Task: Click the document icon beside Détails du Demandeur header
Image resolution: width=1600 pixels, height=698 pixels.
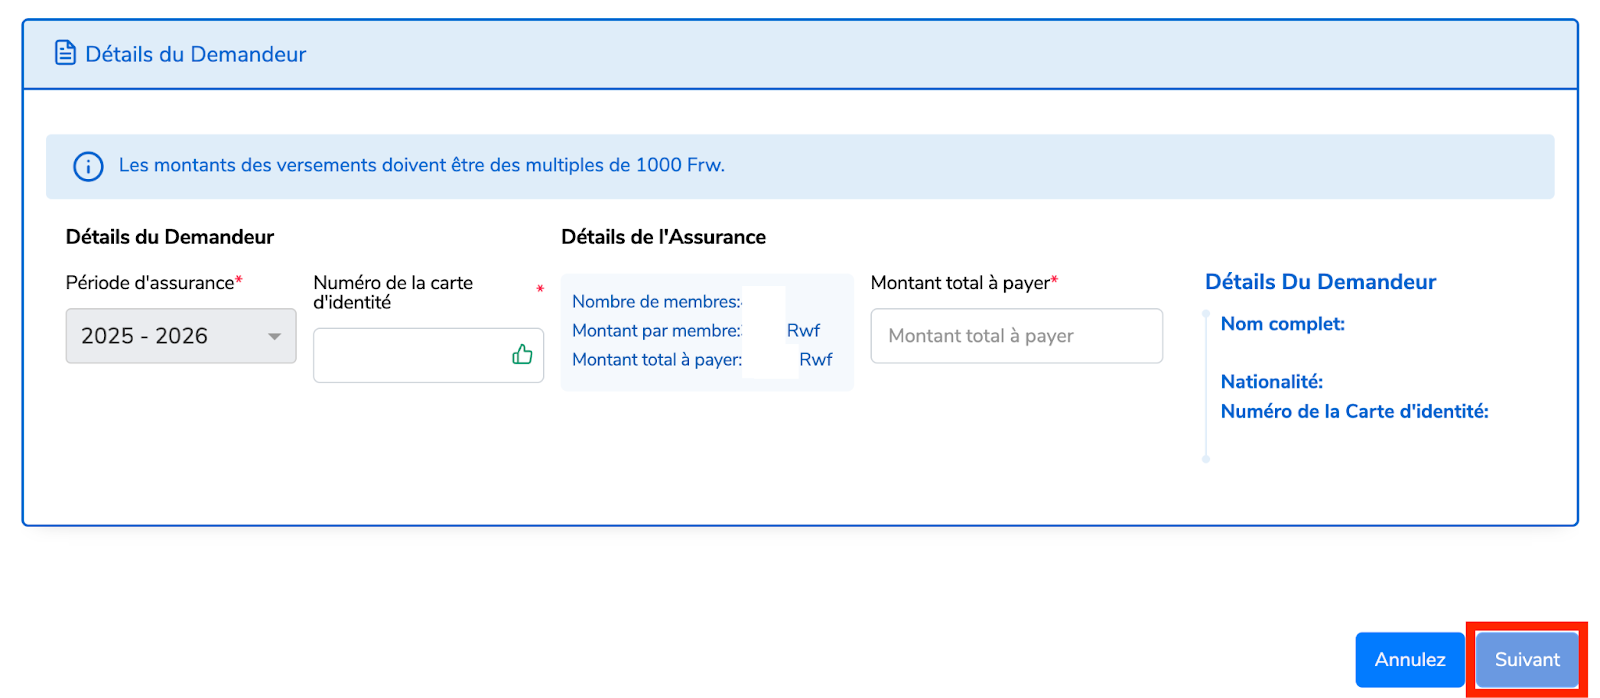Action: click(65, 53)
